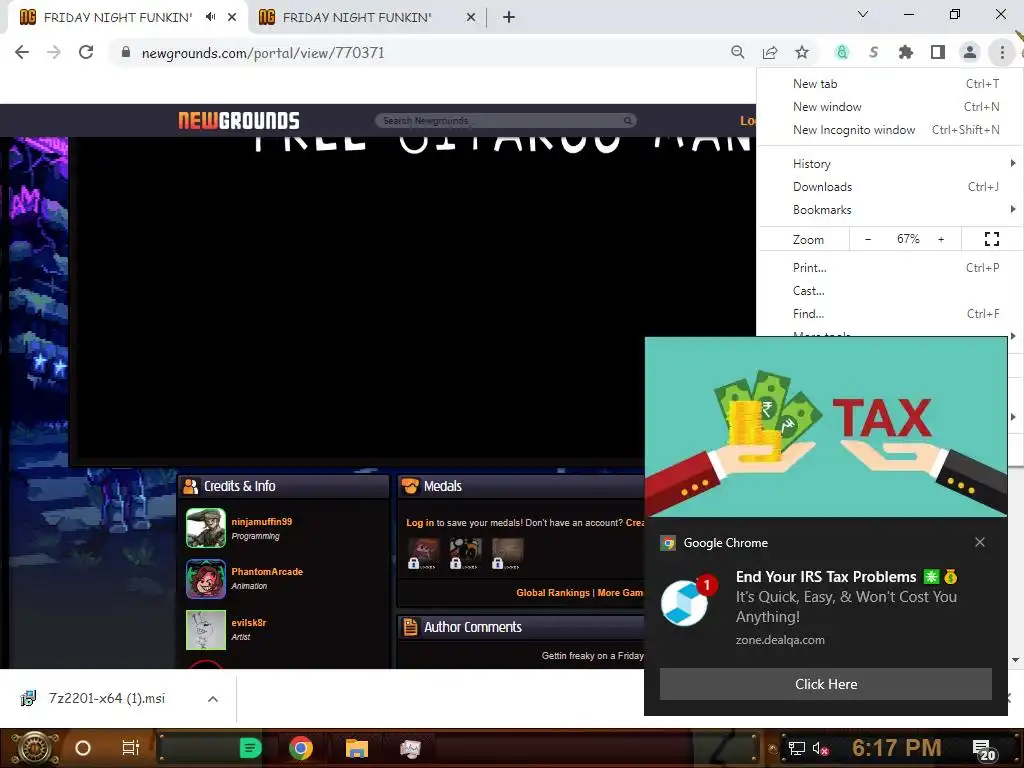Viewport: 1024px width, 768px height.
Task: Open a new tab with plus button
Action: [509, 17]
